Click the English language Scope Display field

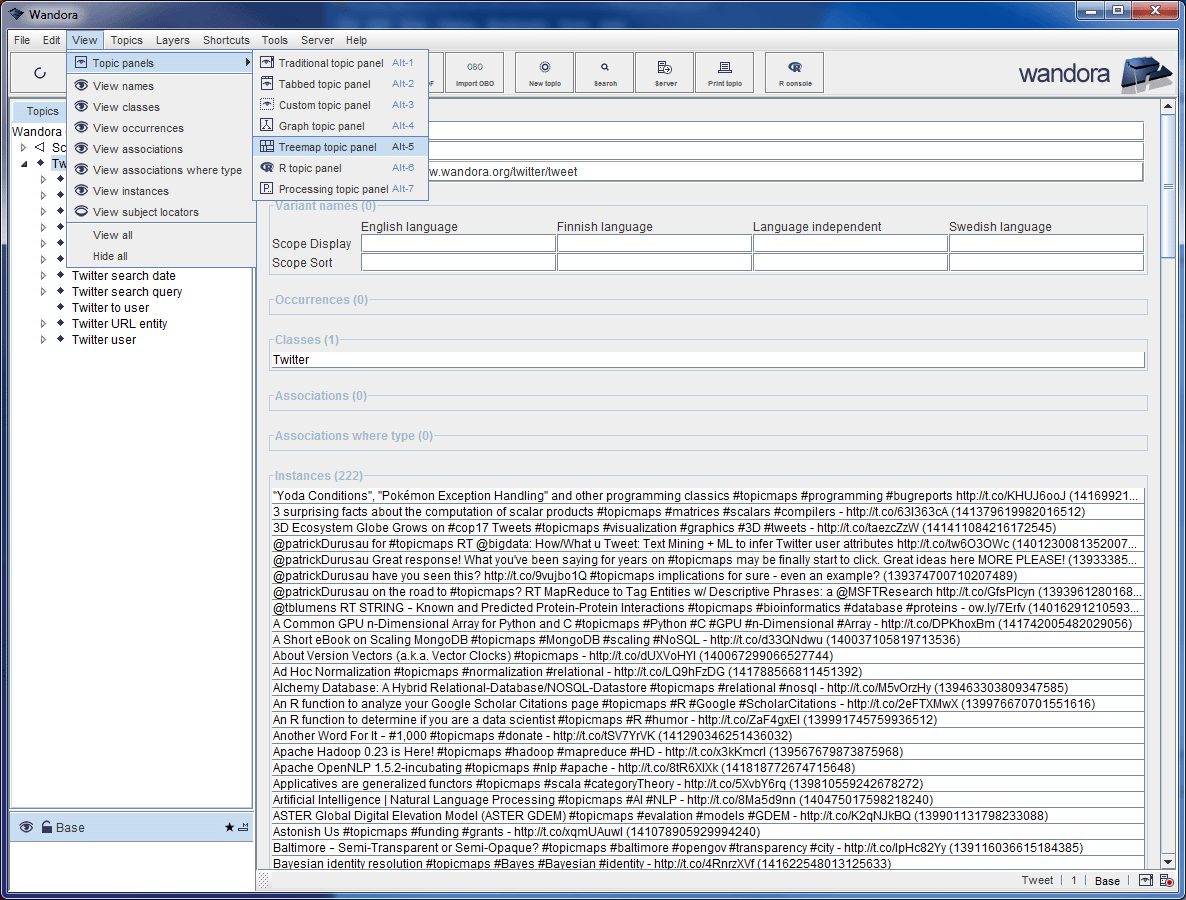click(458, 243)
